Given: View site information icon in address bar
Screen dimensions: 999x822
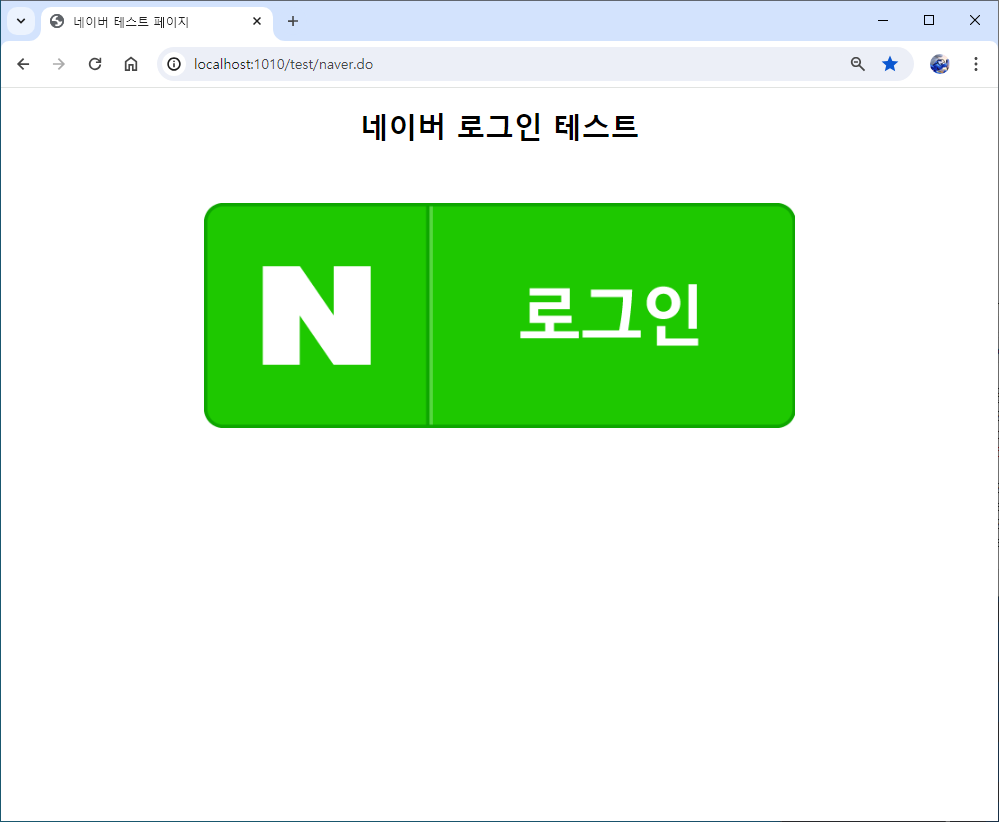Looking at the screenshot, I should [174, 64].
